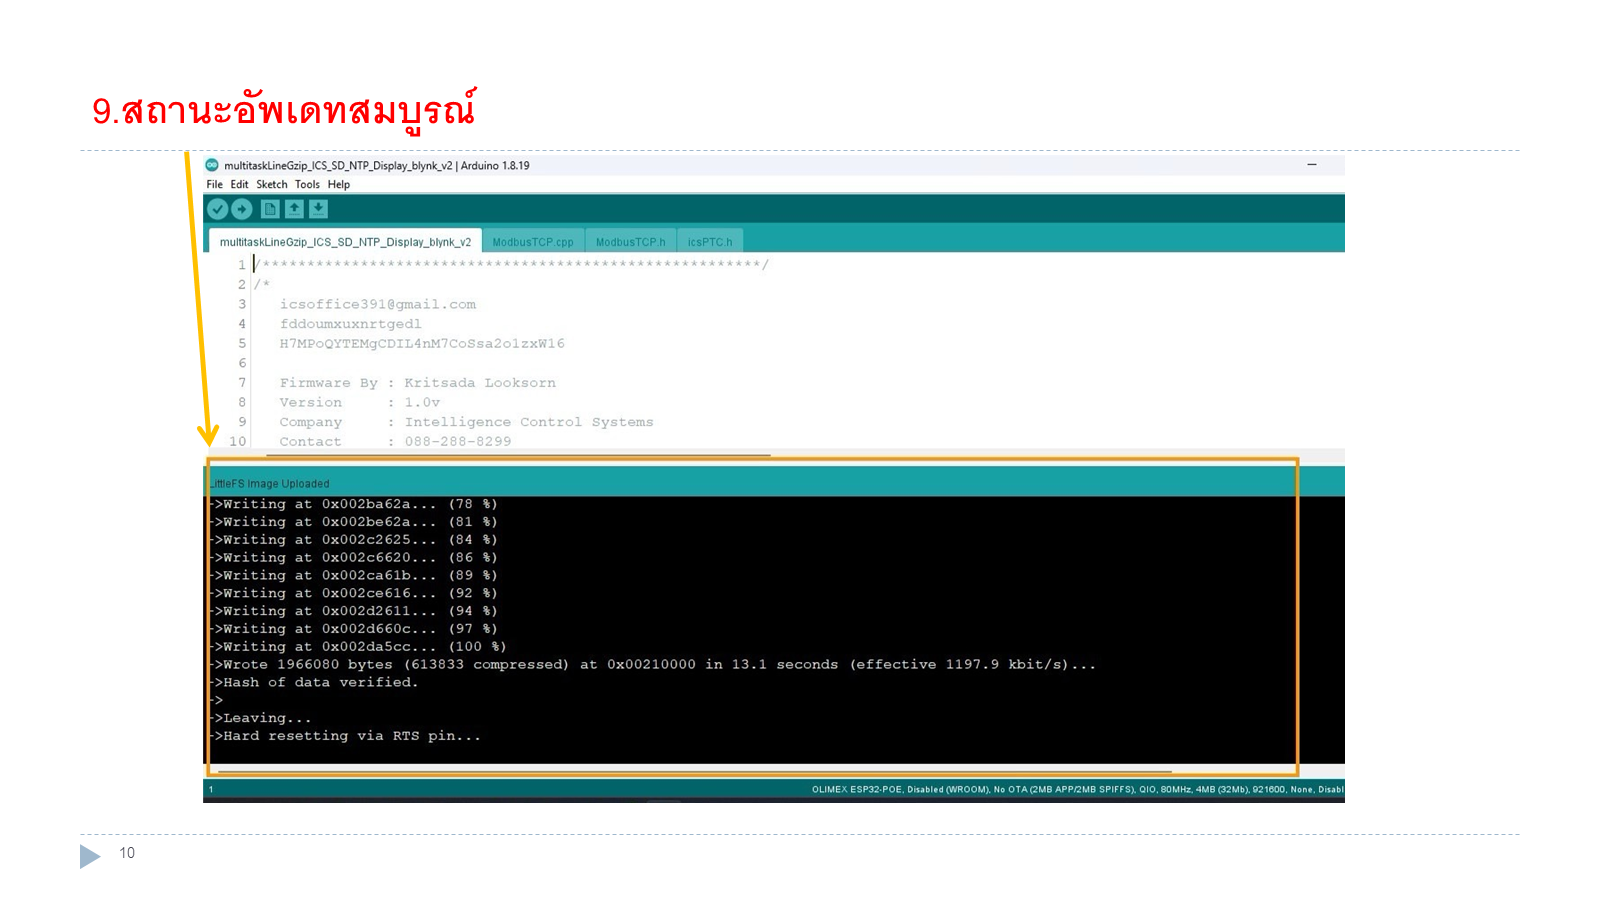Minimize the Arduino window
The height and width of the screenshot is (900, 1600).
click(x=1312, y=165)
